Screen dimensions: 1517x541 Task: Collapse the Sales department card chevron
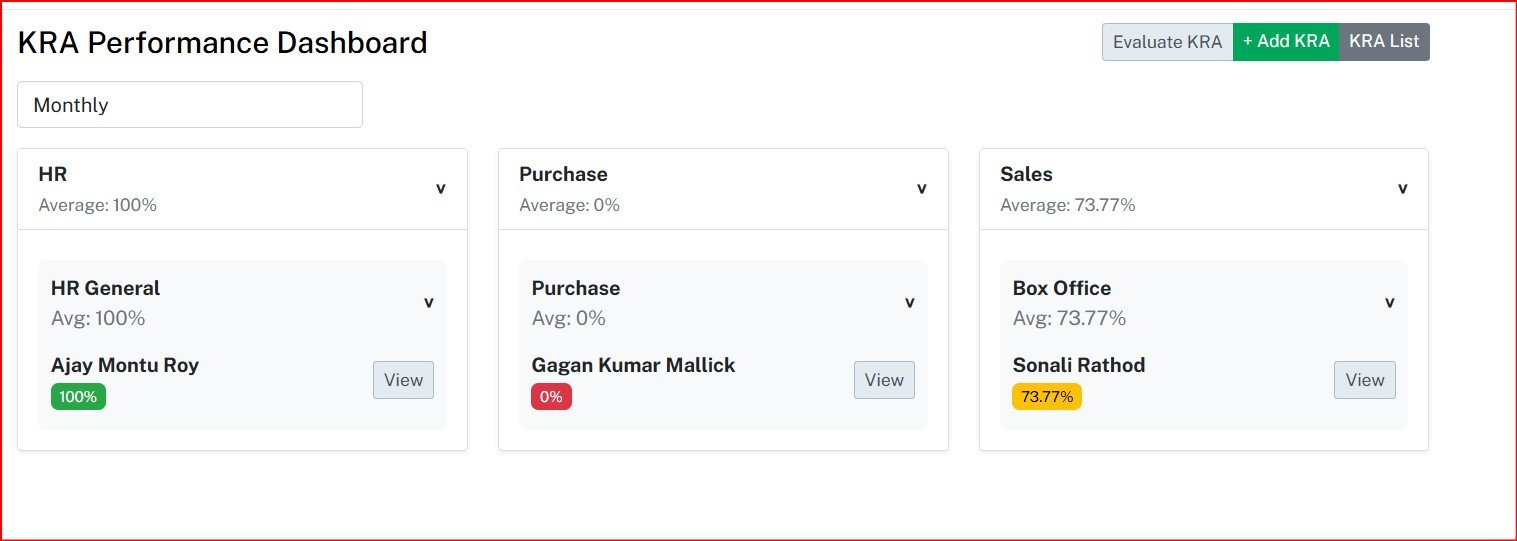click(x=1402, y=189)
